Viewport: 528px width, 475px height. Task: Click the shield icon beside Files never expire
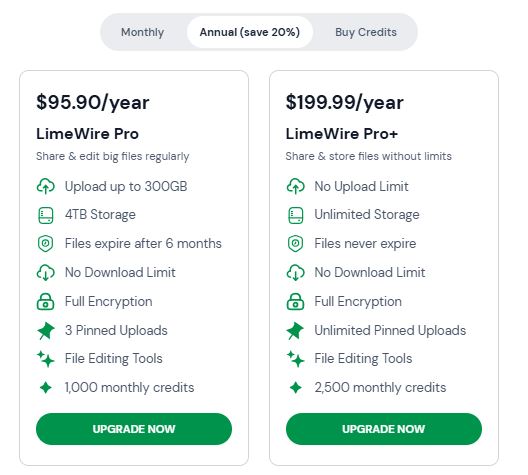(x=295, y=243)
